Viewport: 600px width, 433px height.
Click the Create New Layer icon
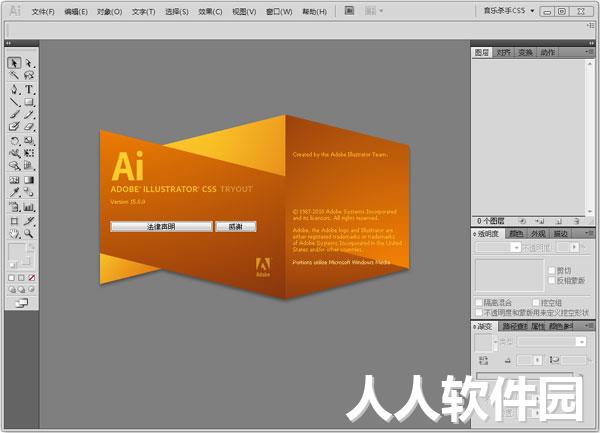[559, 221]
